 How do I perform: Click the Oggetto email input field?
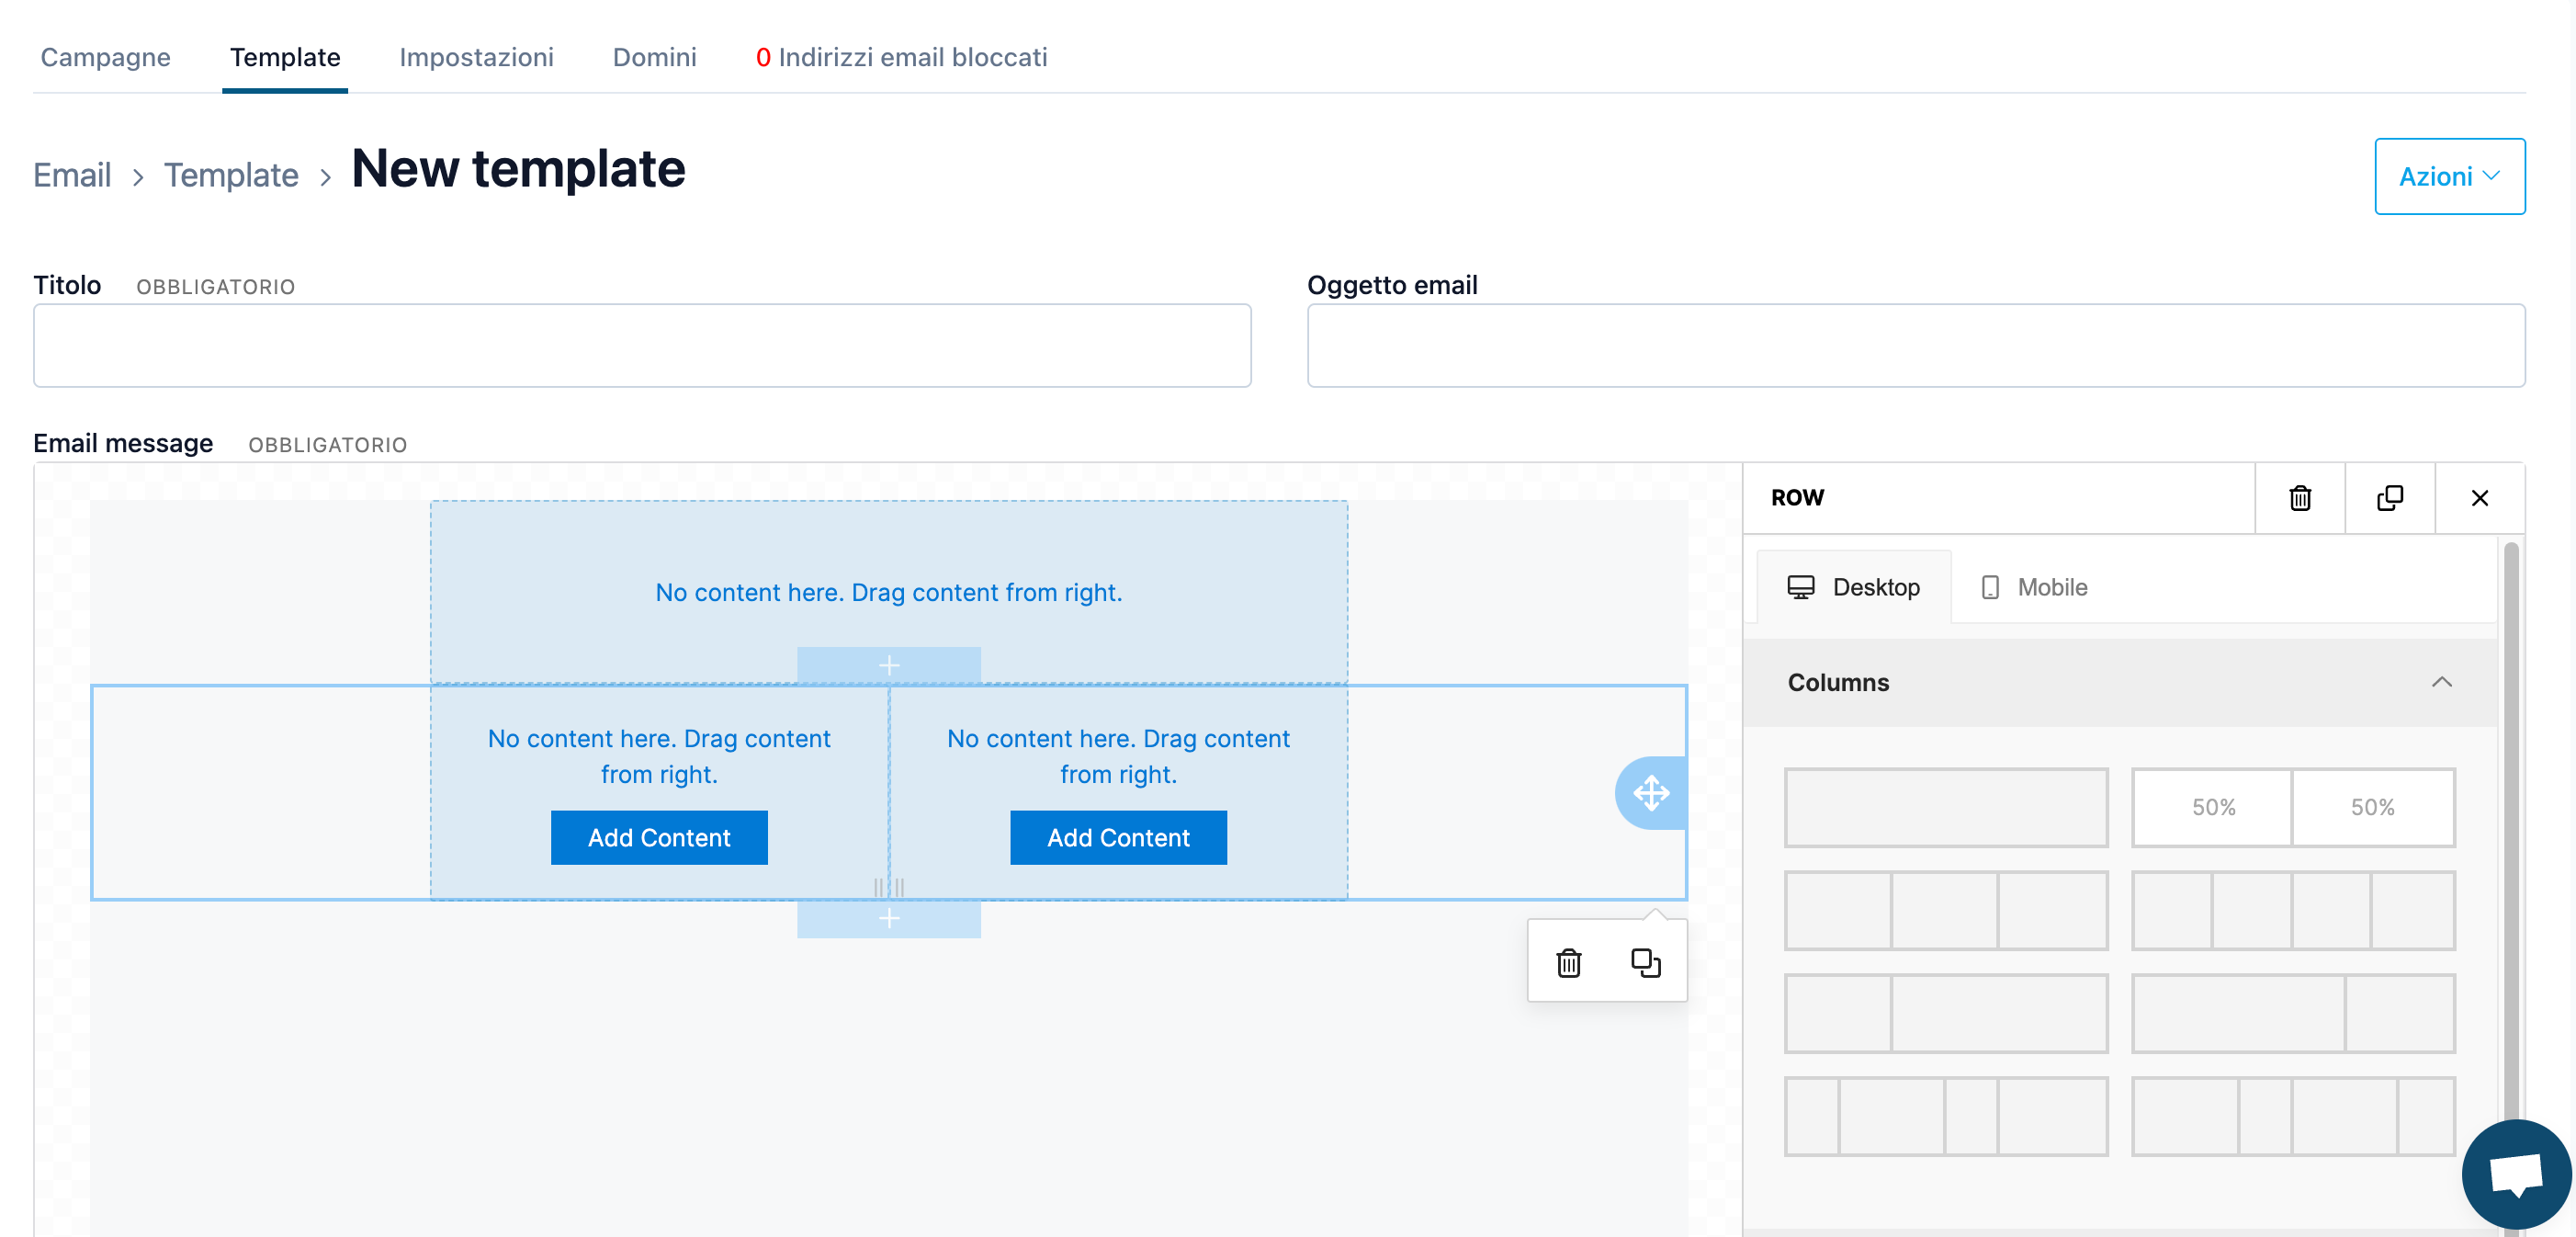1916,346
